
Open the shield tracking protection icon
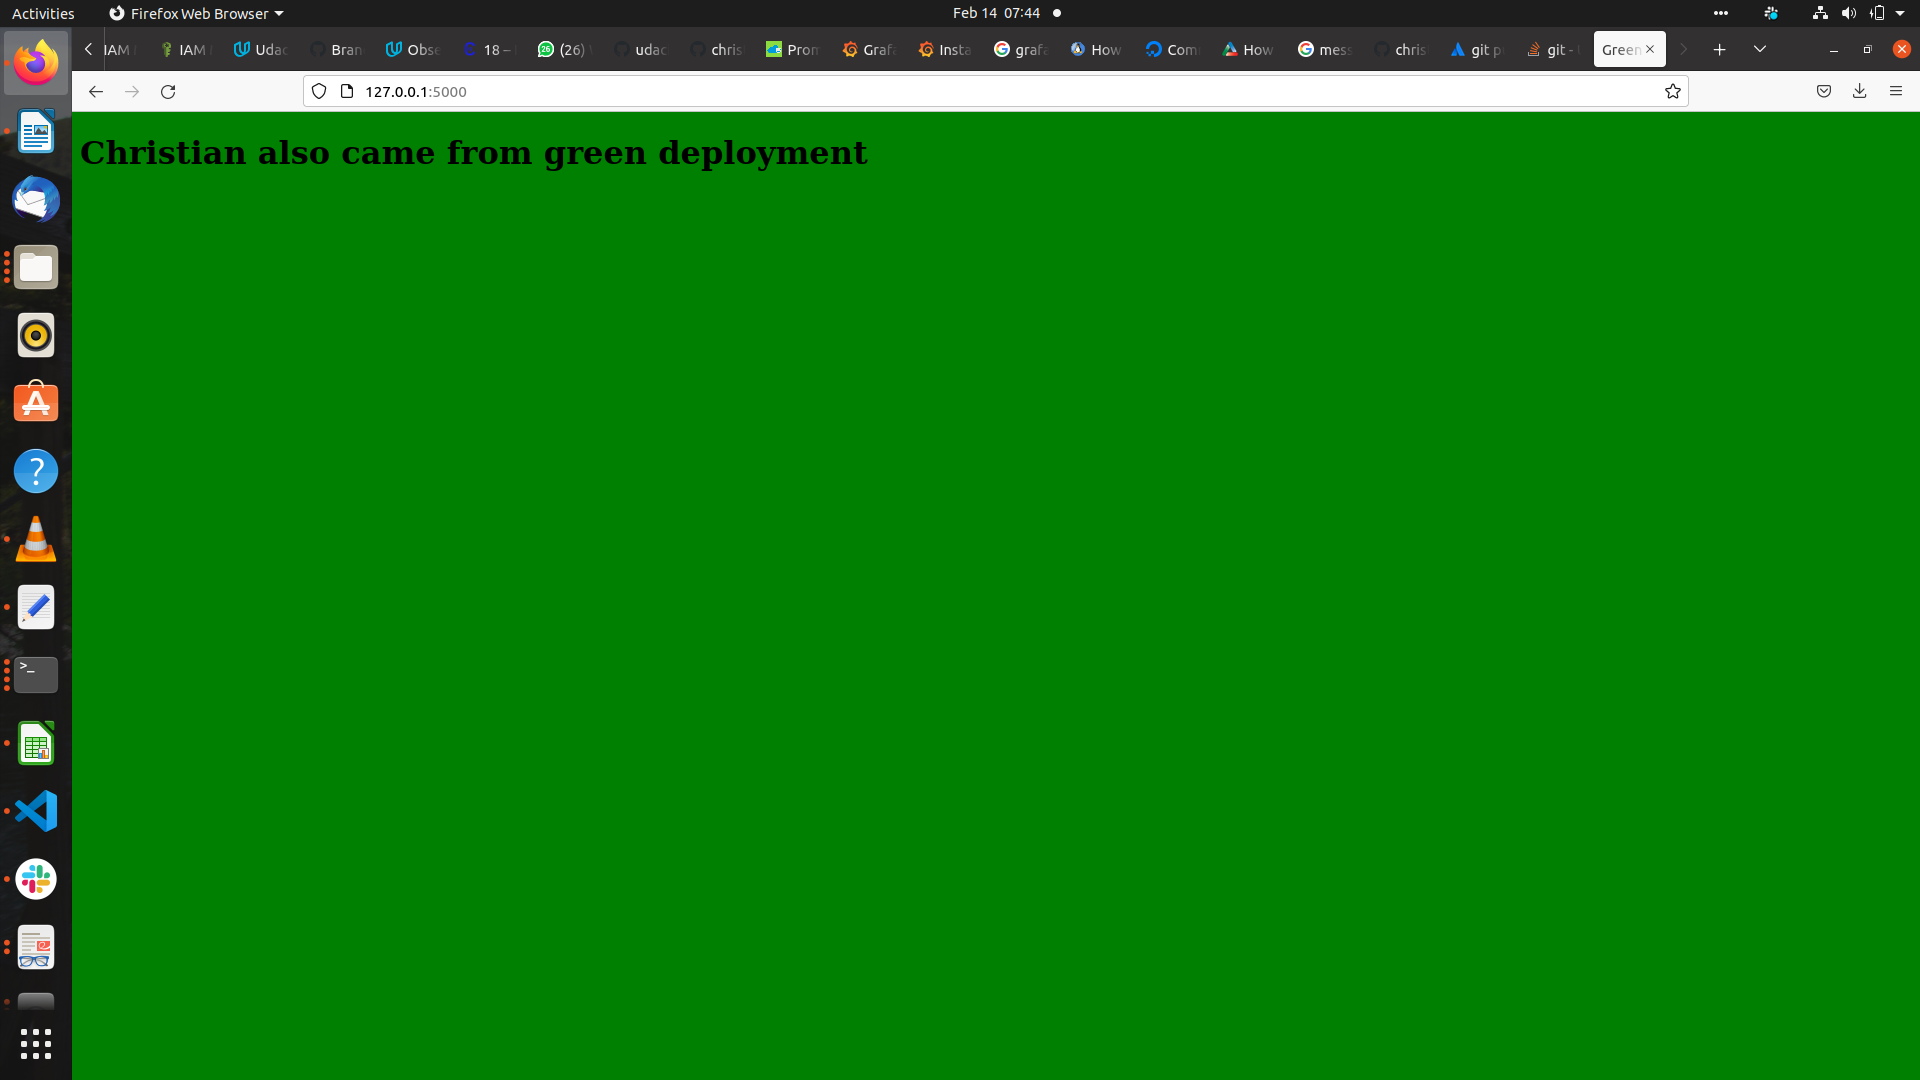click(319, 92)
